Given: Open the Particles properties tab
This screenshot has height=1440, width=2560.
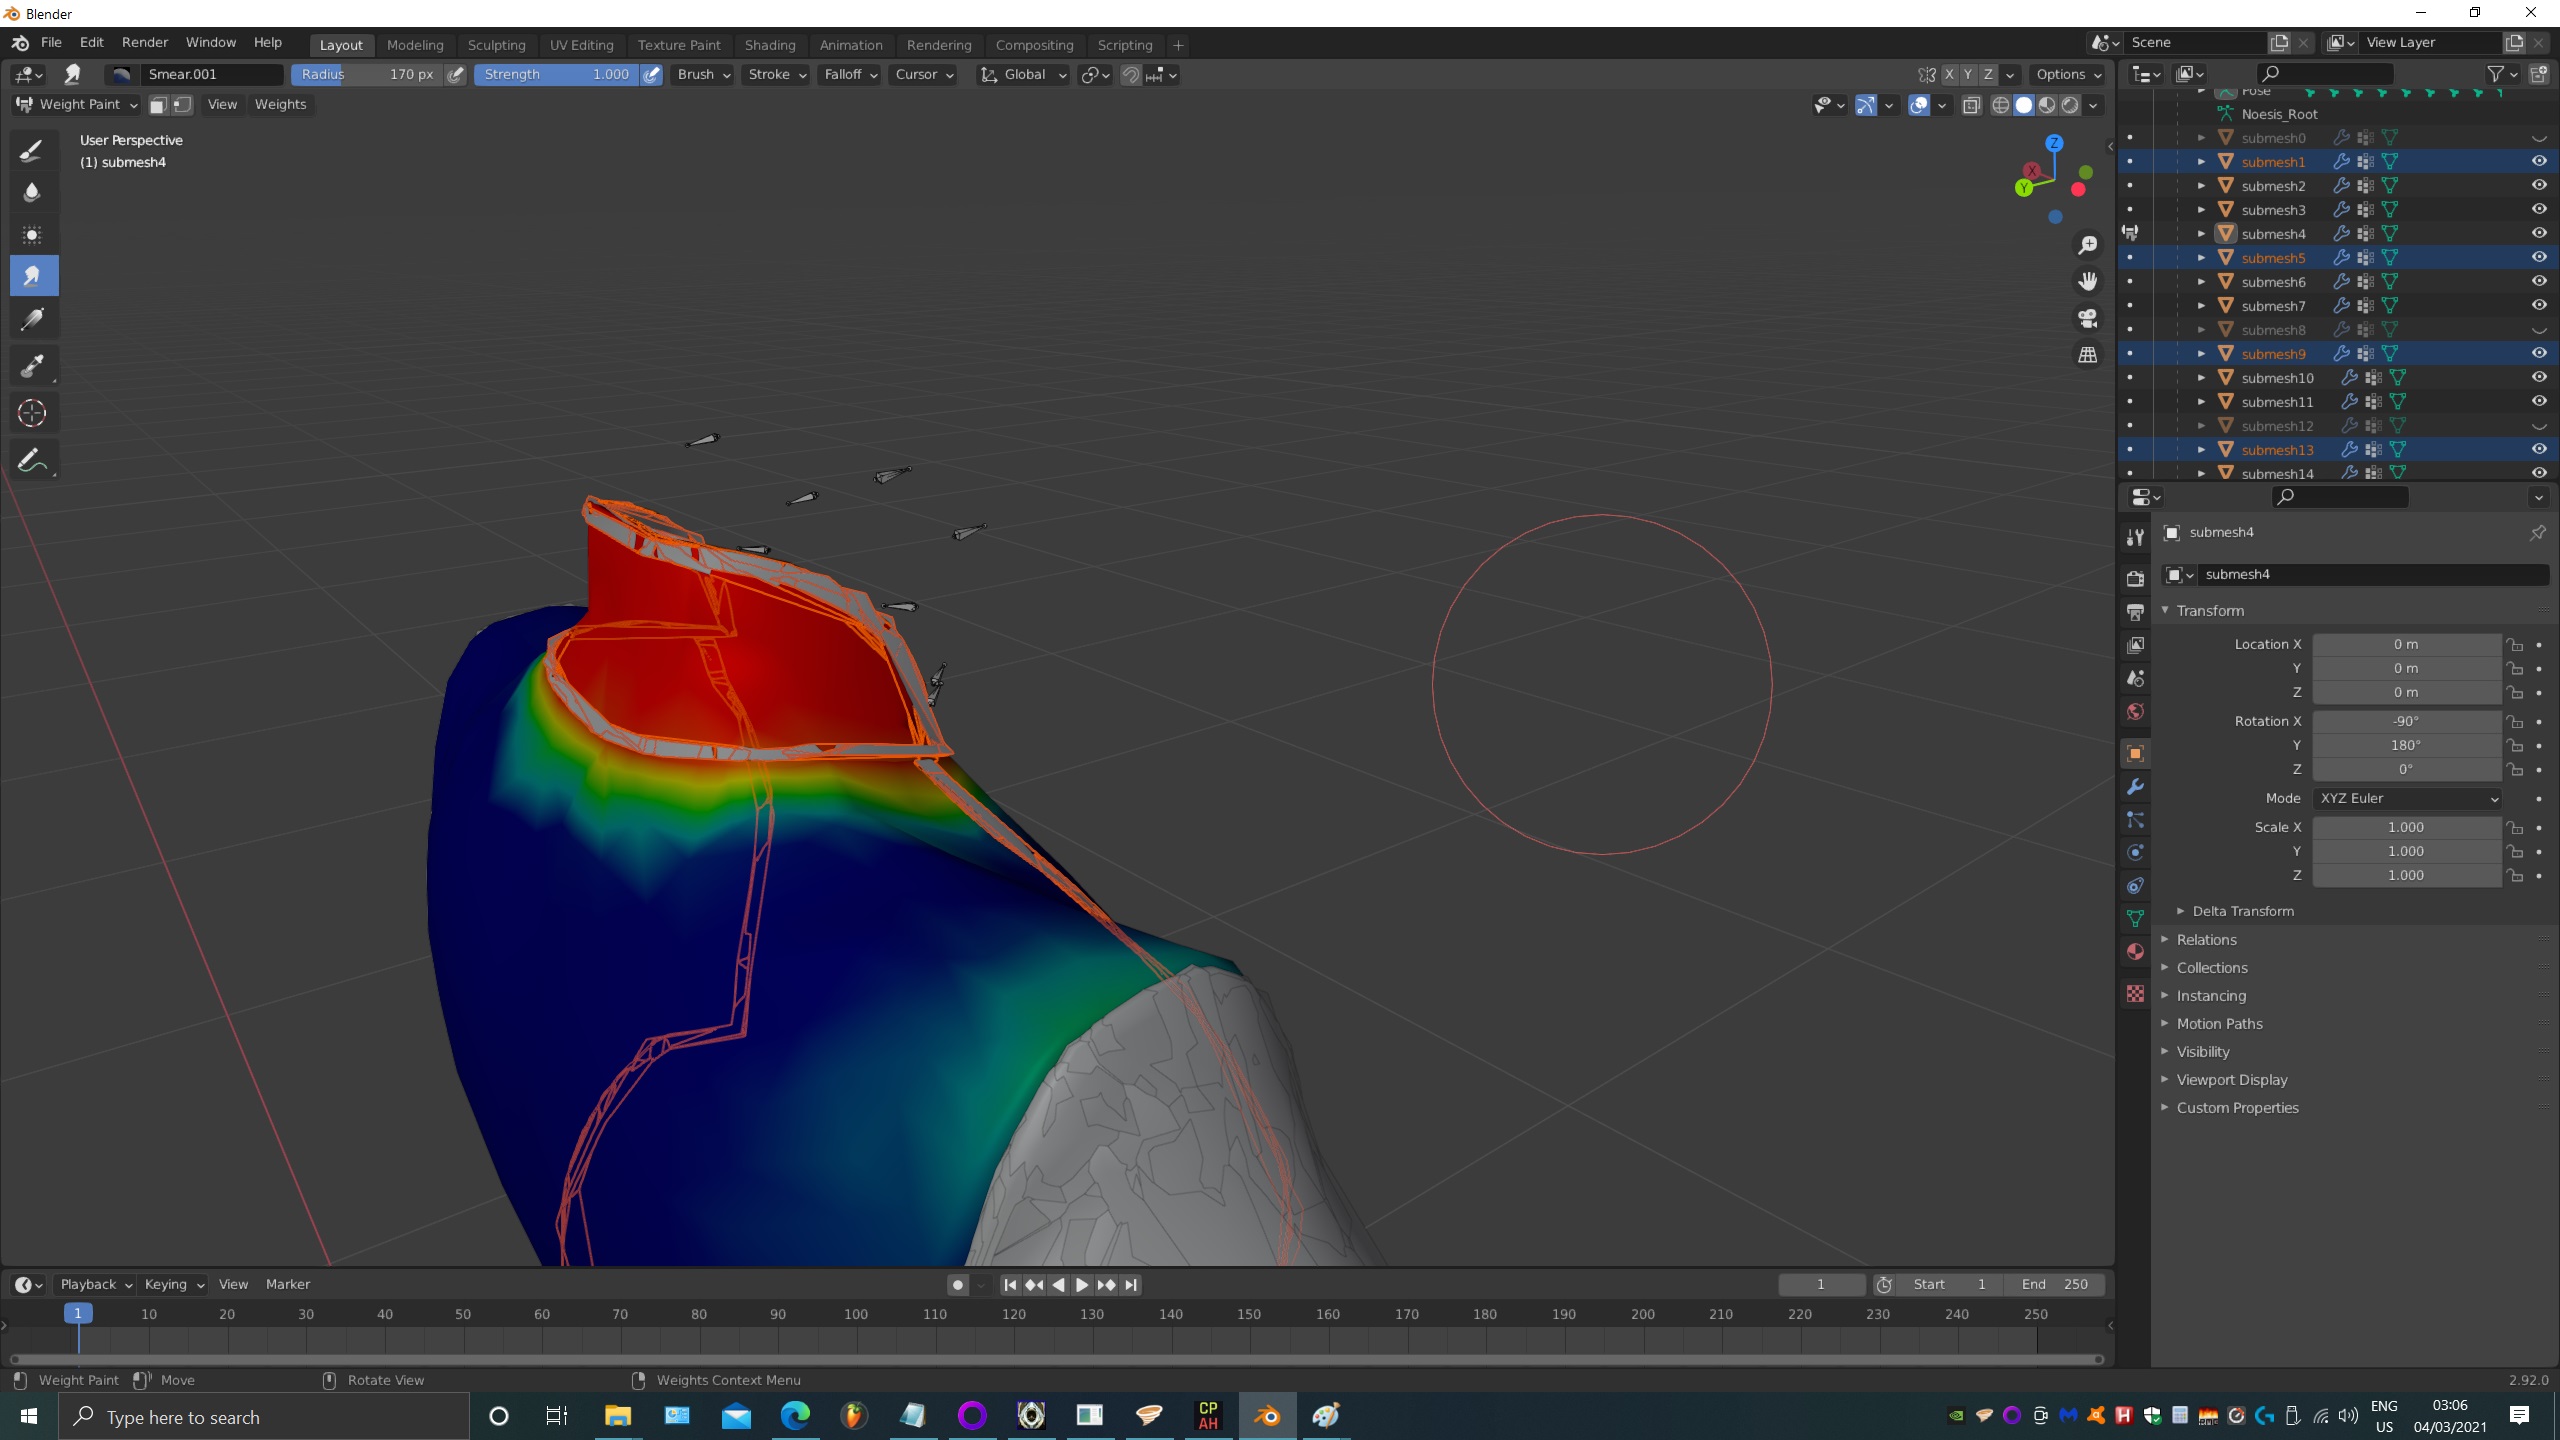Looking at the screenshot, I should tap(2135, 820).
